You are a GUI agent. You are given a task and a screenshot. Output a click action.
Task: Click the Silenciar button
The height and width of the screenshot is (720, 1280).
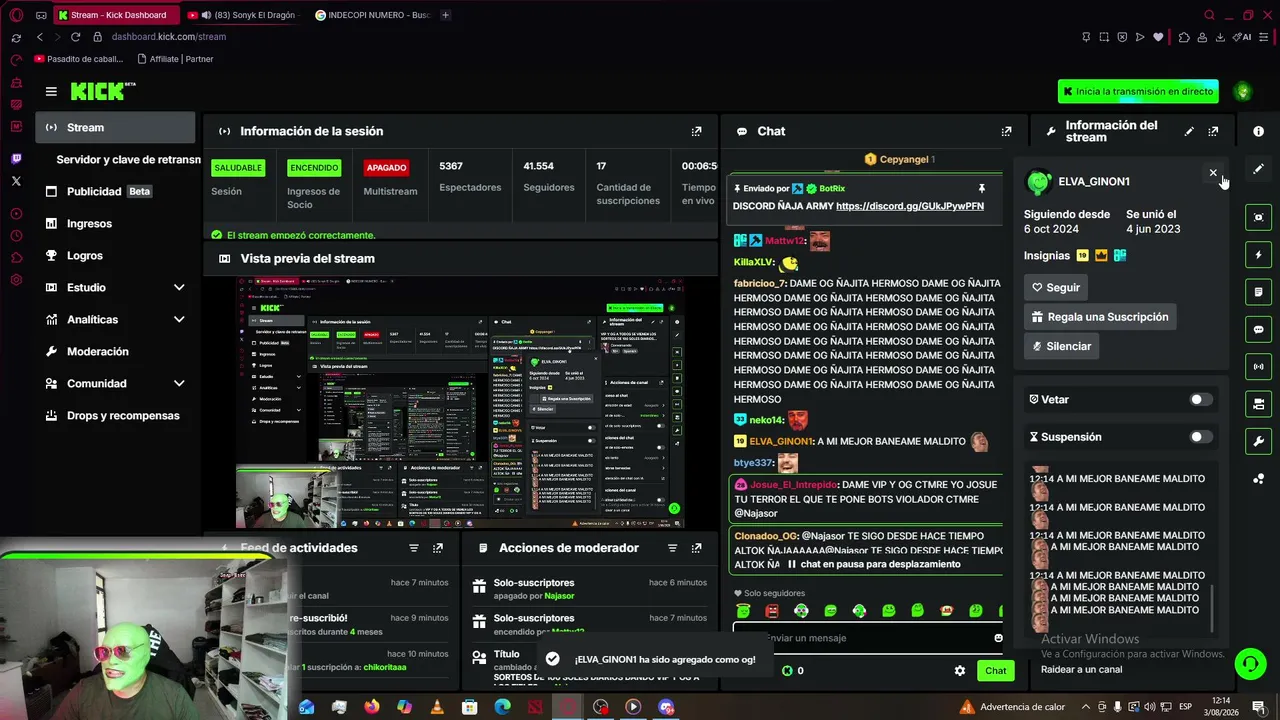click(x=1062, y=346)
